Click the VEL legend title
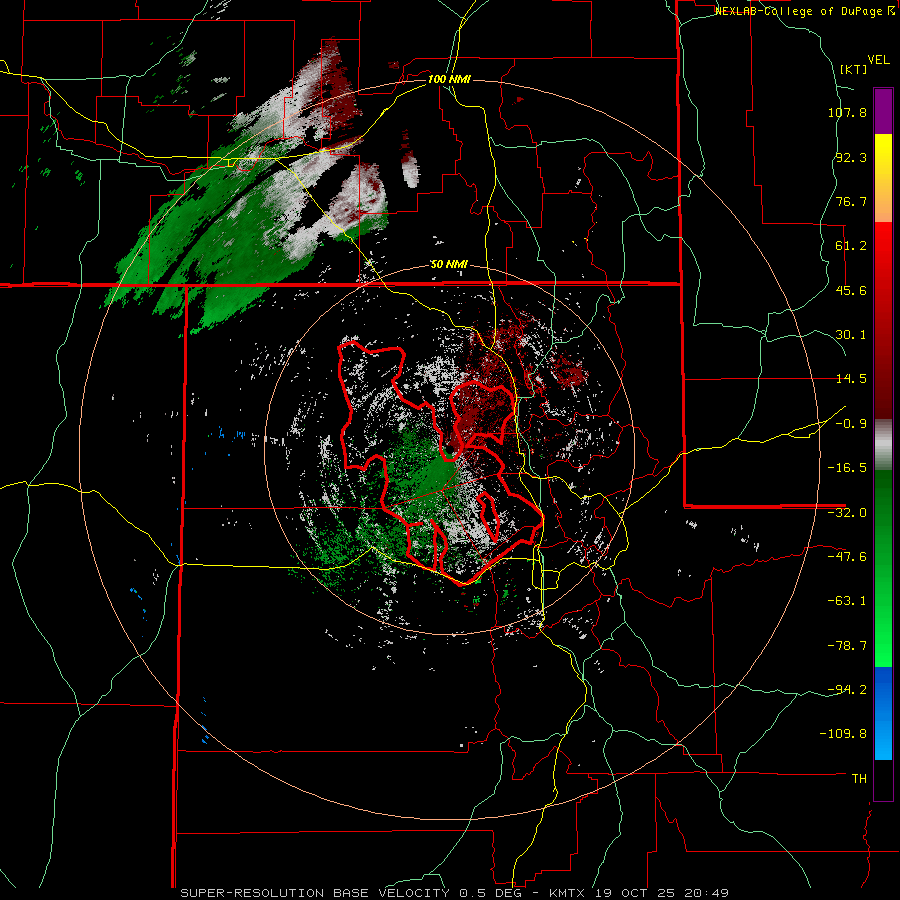The height and width of the screenshot is (900, 900). click(878, 60)
